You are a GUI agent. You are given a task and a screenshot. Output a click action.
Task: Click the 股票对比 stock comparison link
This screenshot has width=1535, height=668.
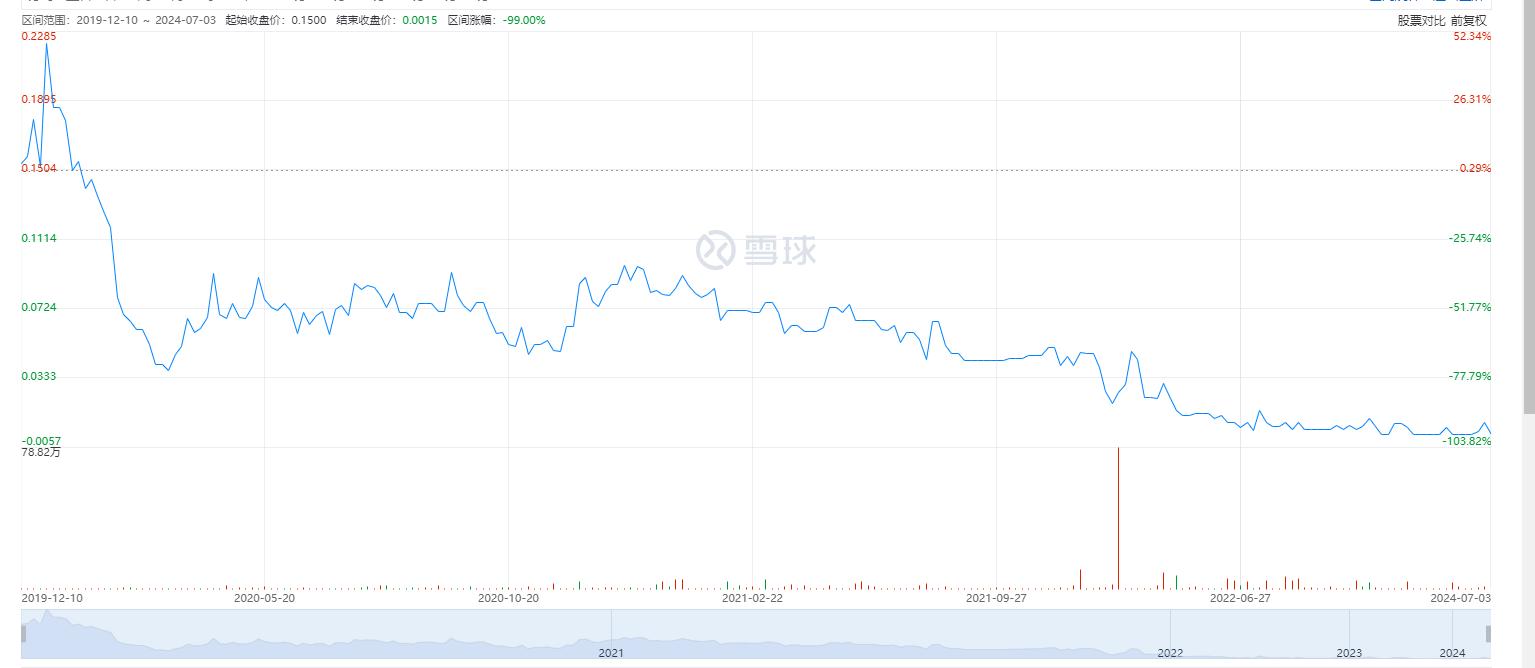tap(1421, 20)
